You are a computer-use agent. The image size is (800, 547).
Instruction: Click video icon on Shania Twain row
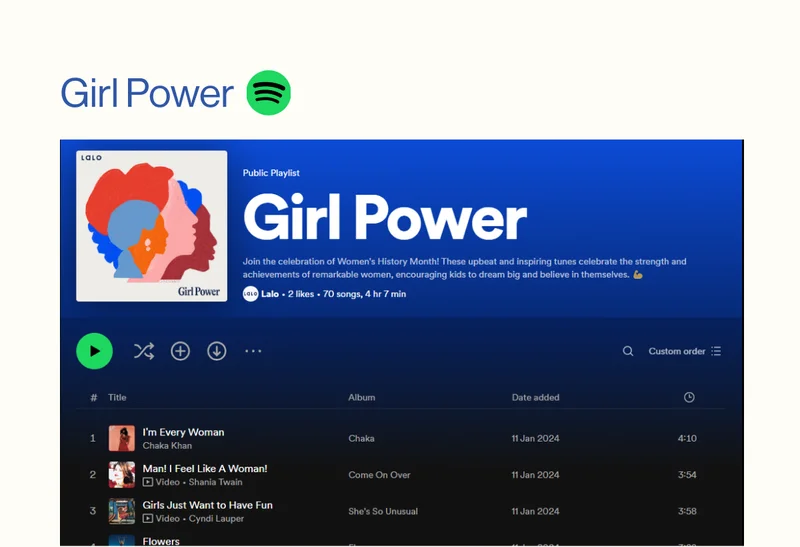[x=147, y=482]
